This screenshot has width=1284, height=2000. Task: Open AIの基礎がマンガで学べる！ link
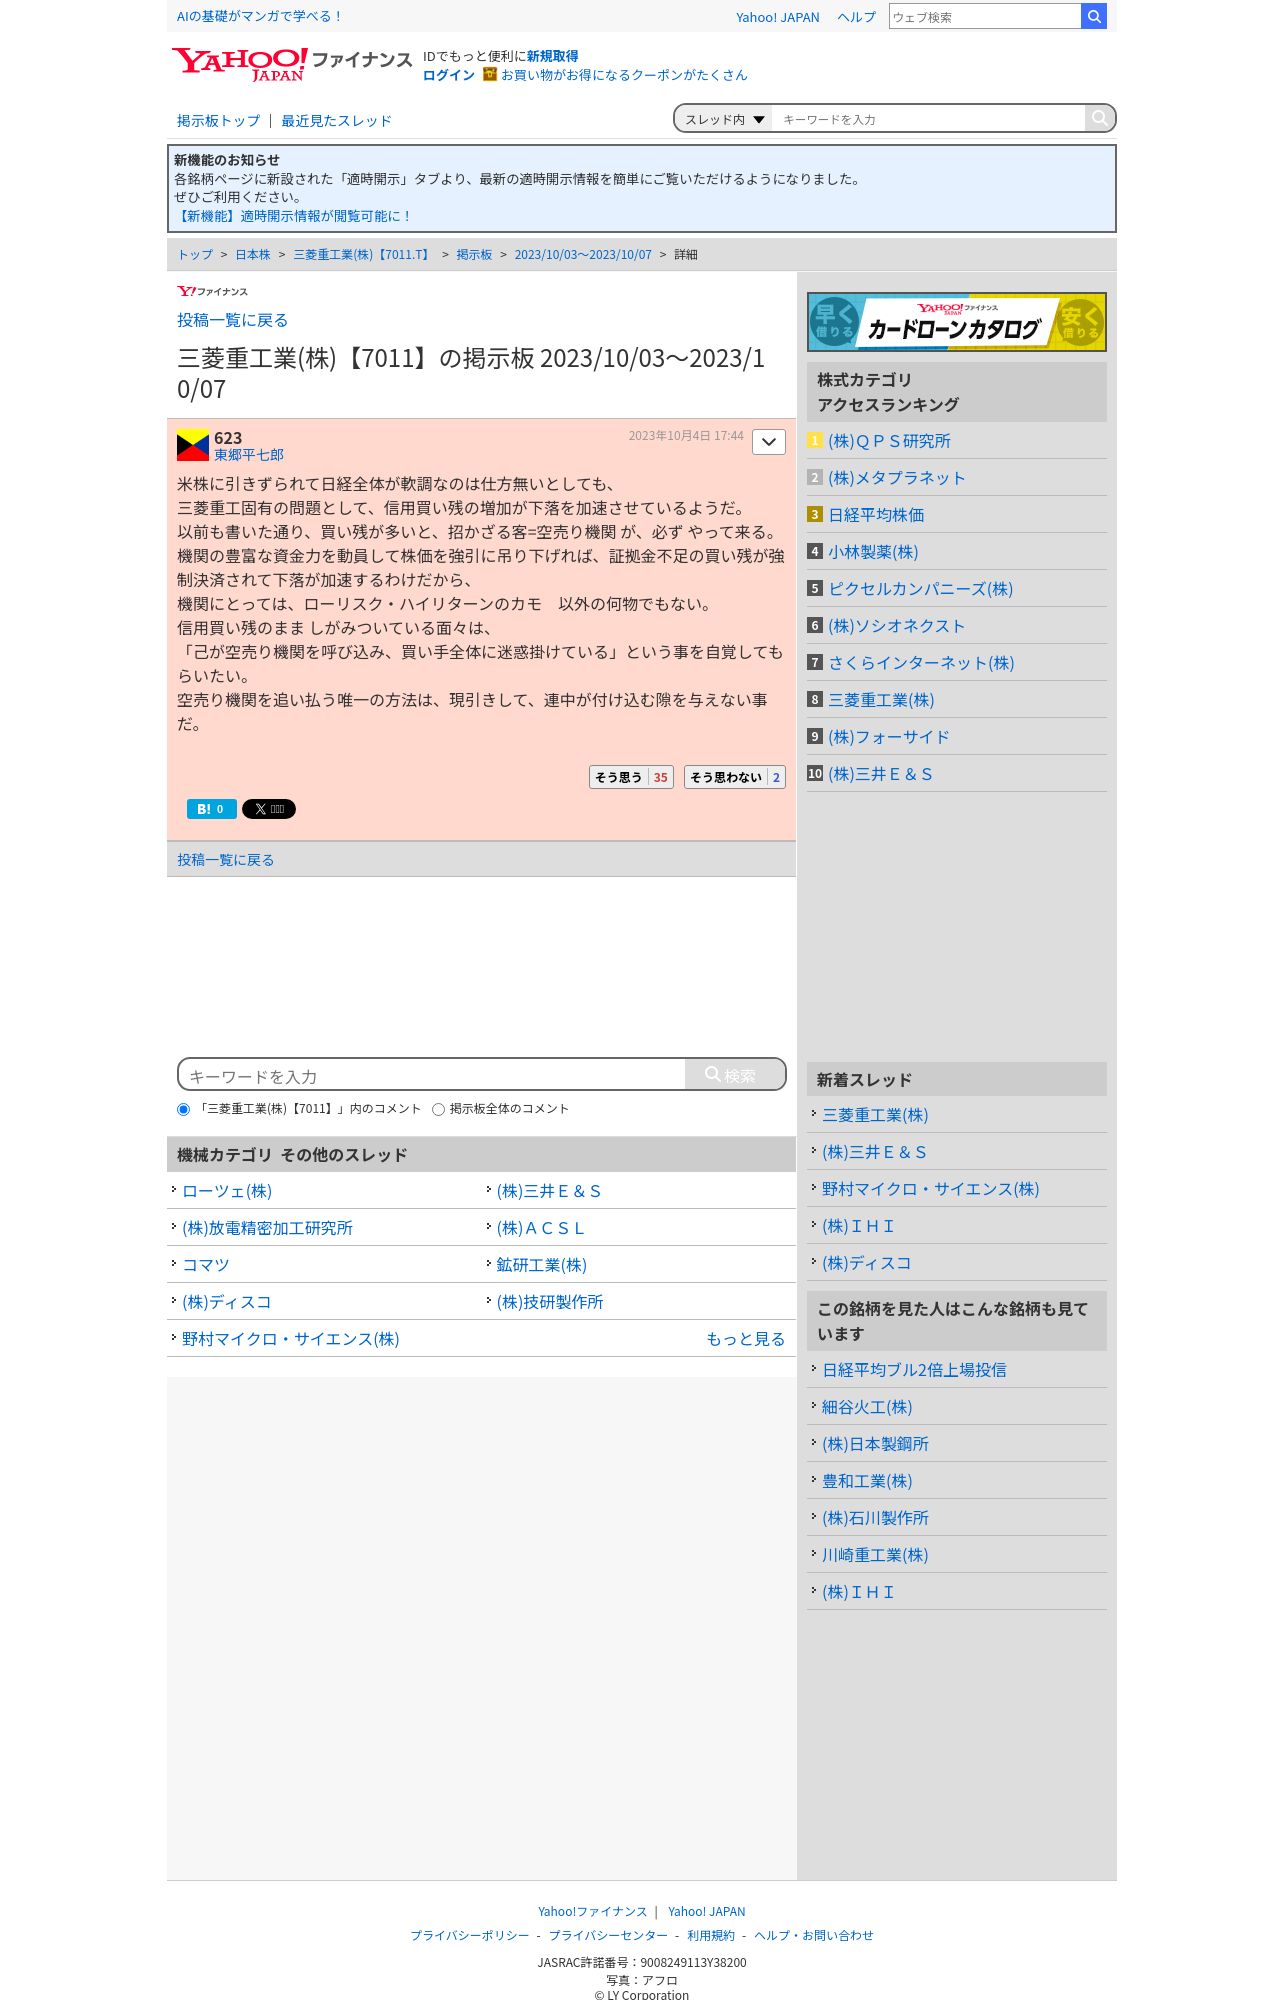pyautogui.click(x=260, y=16)
